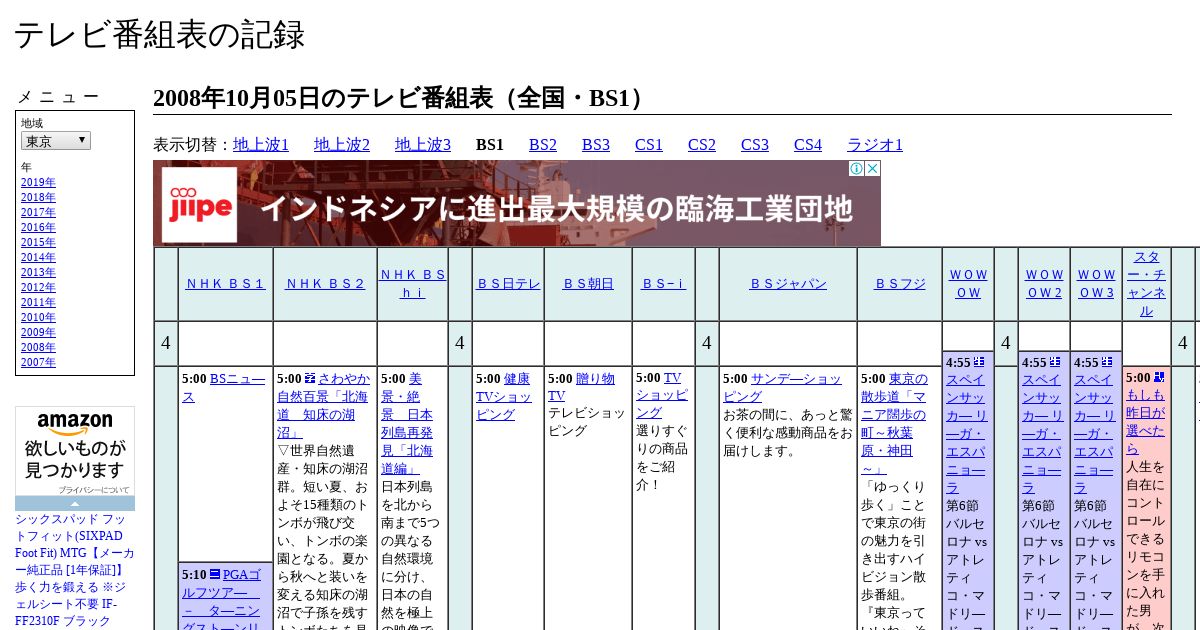This screenshot has height=630, width=1200.
Task: Click the Amazon logo in the sidebar ad
Action: click(x=75, y=424)
